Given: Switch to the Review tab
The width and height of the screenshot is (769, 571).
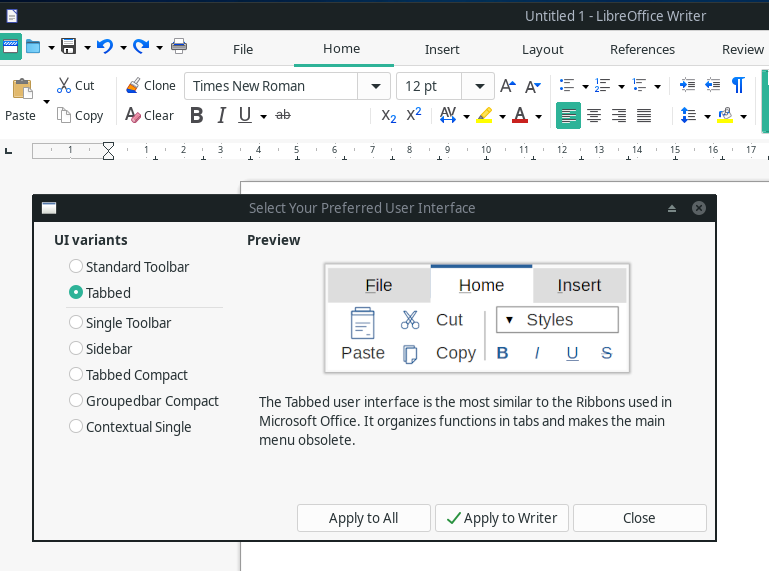Looking at the screenshot, I should coord(743,49).
